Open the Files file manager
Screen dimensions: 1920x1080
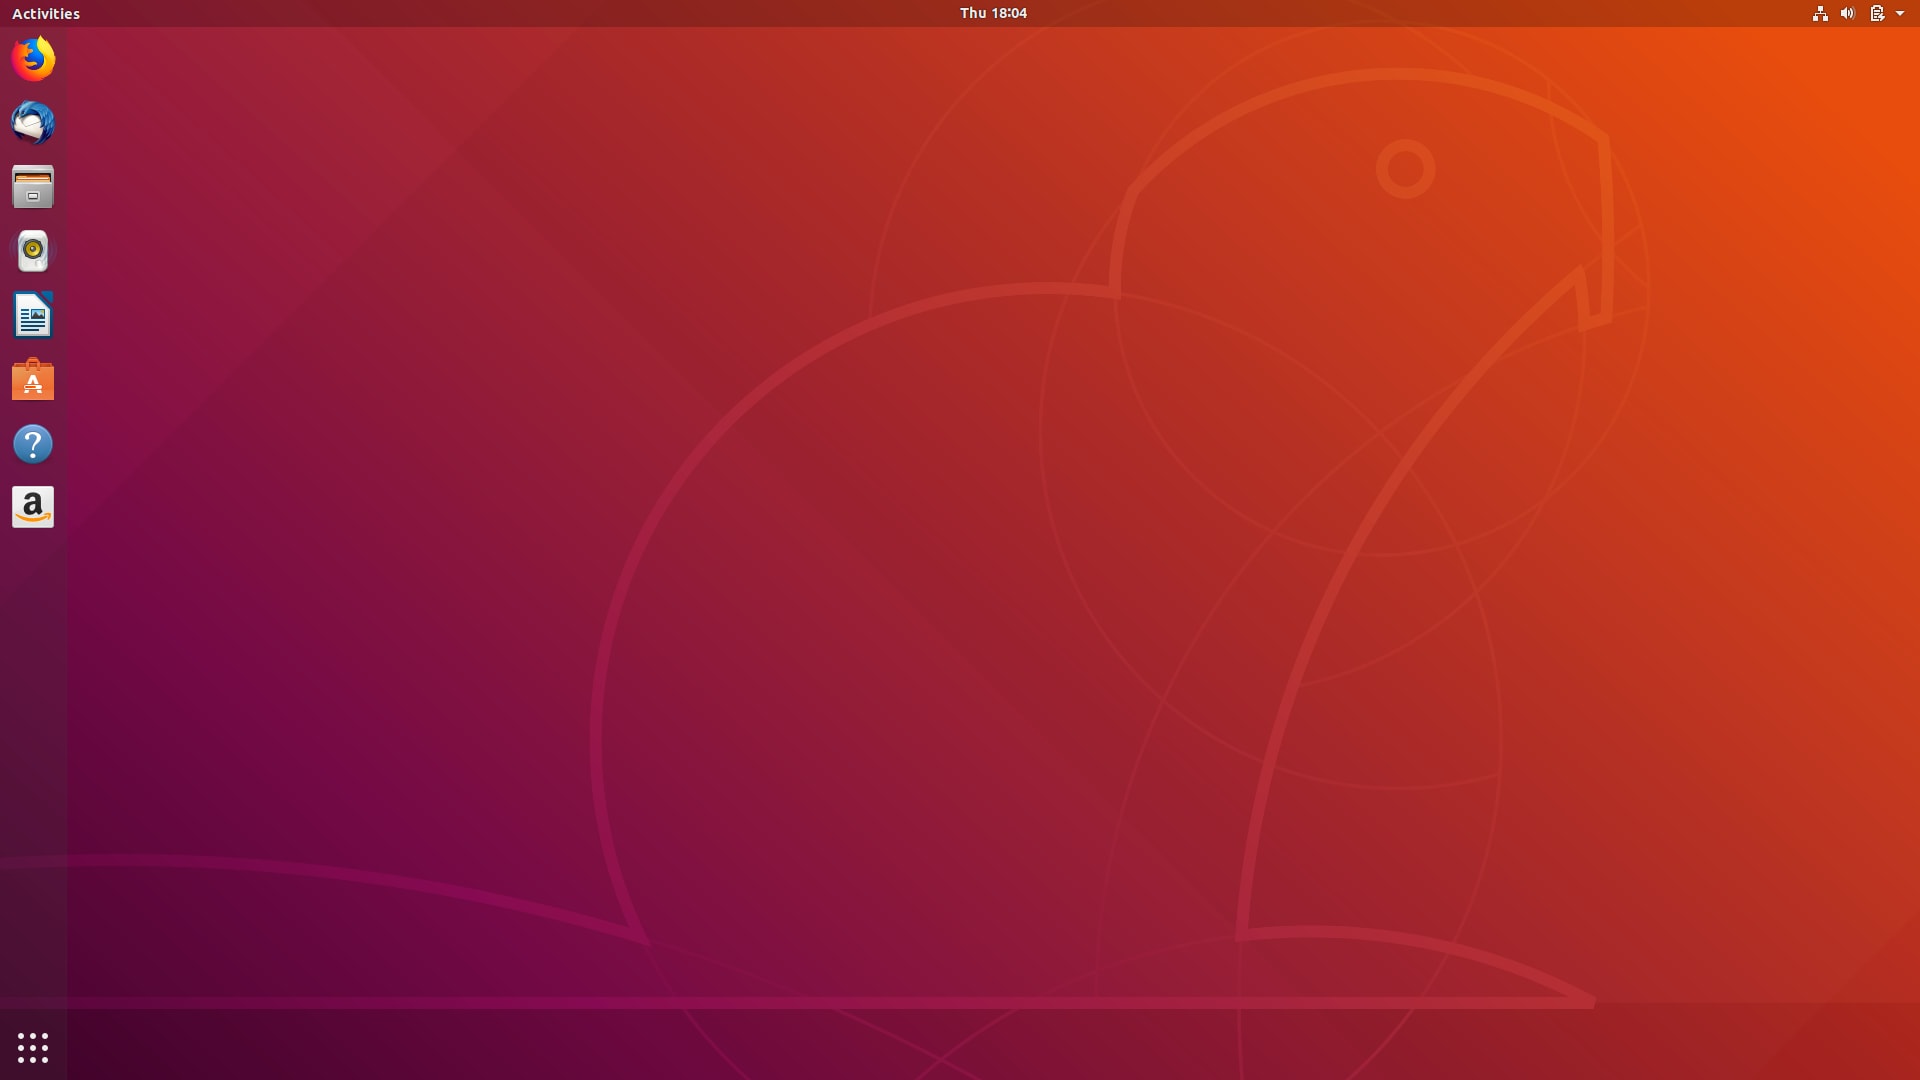[x=33, y=187]
